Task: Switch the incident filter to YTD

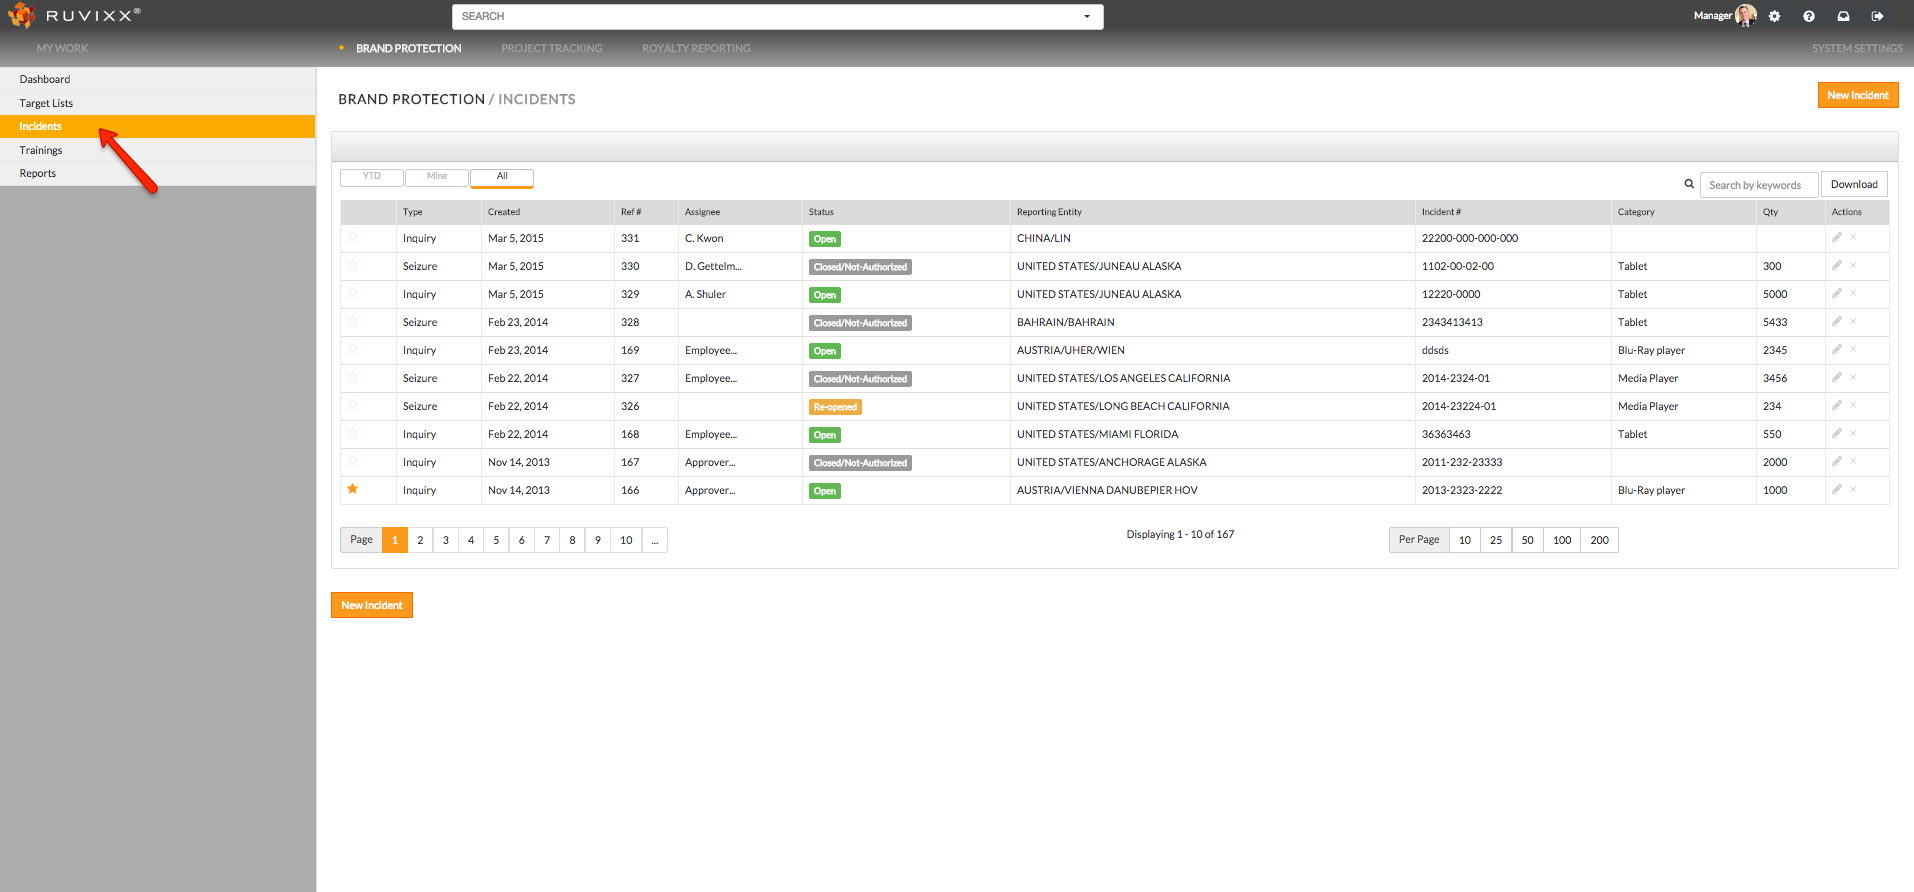Action: (372, 177)
